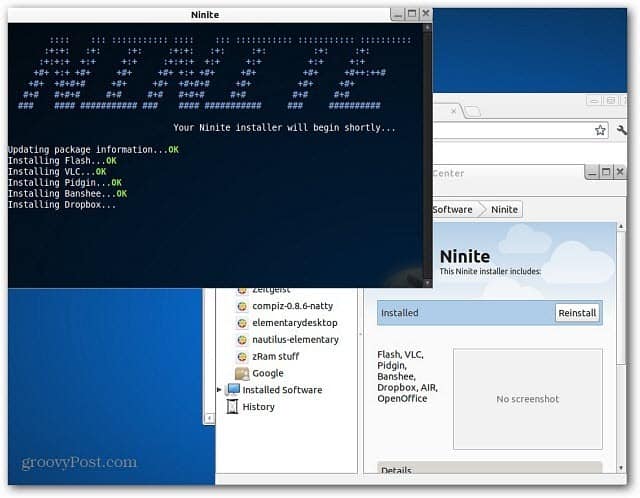Image resolution: width=640 pixels, height=498 pixels.
Task: Click the nautilus-elementary PPA icon
Action: 242,340
